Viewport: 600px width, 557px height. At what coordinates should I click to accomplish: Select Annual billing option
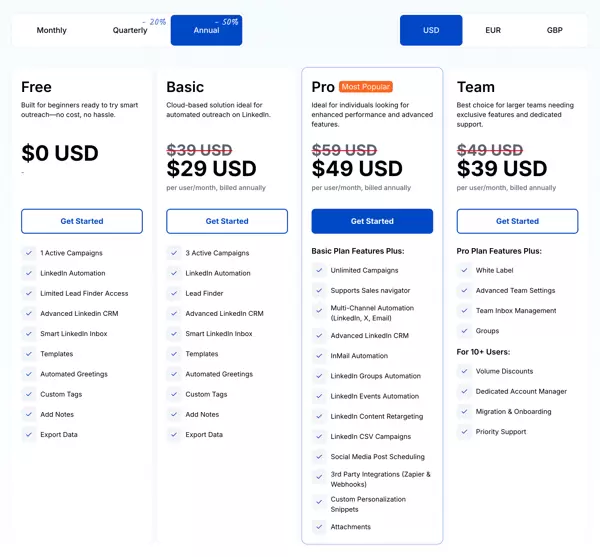click(x=206, y=30)
